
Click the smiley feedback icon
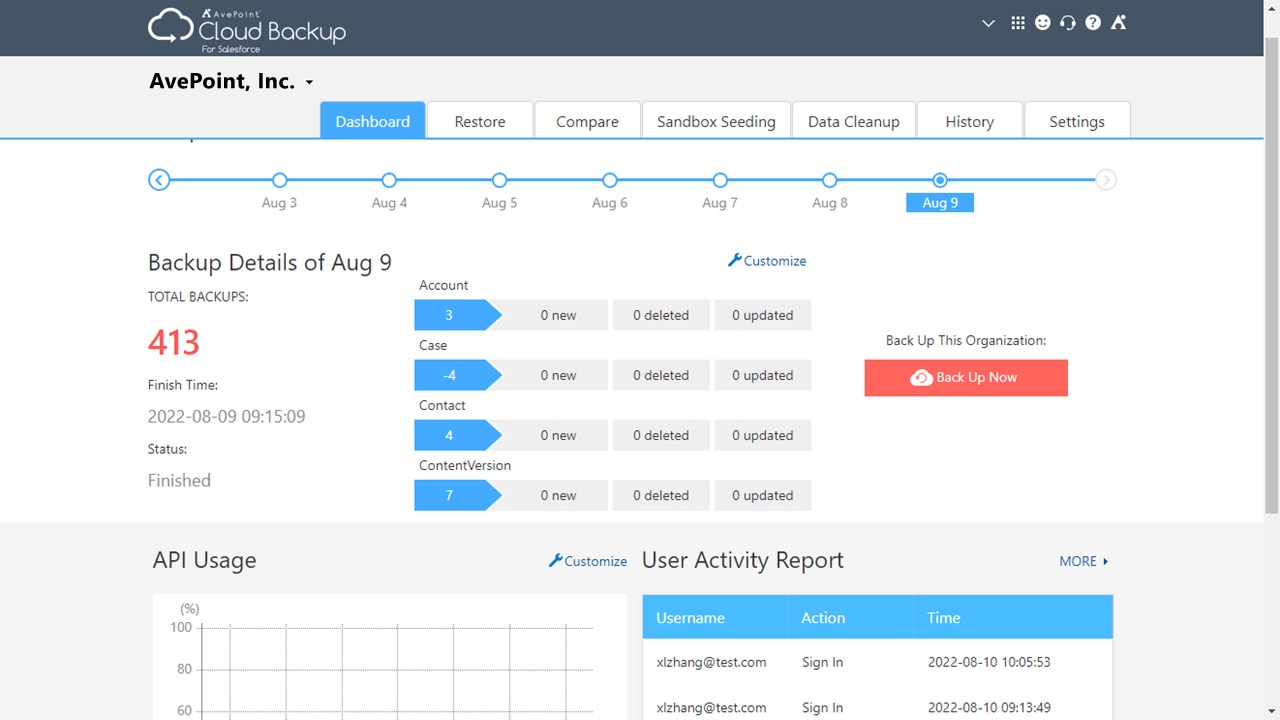(1043, 23)
